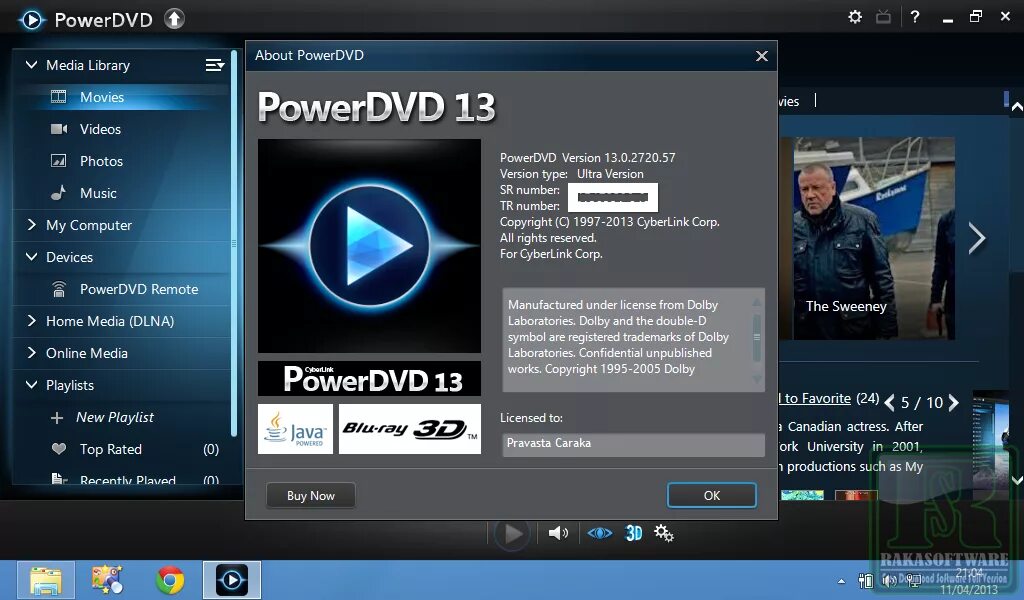
Task: Collapse the Playlists section
Action: click(31, 385)
